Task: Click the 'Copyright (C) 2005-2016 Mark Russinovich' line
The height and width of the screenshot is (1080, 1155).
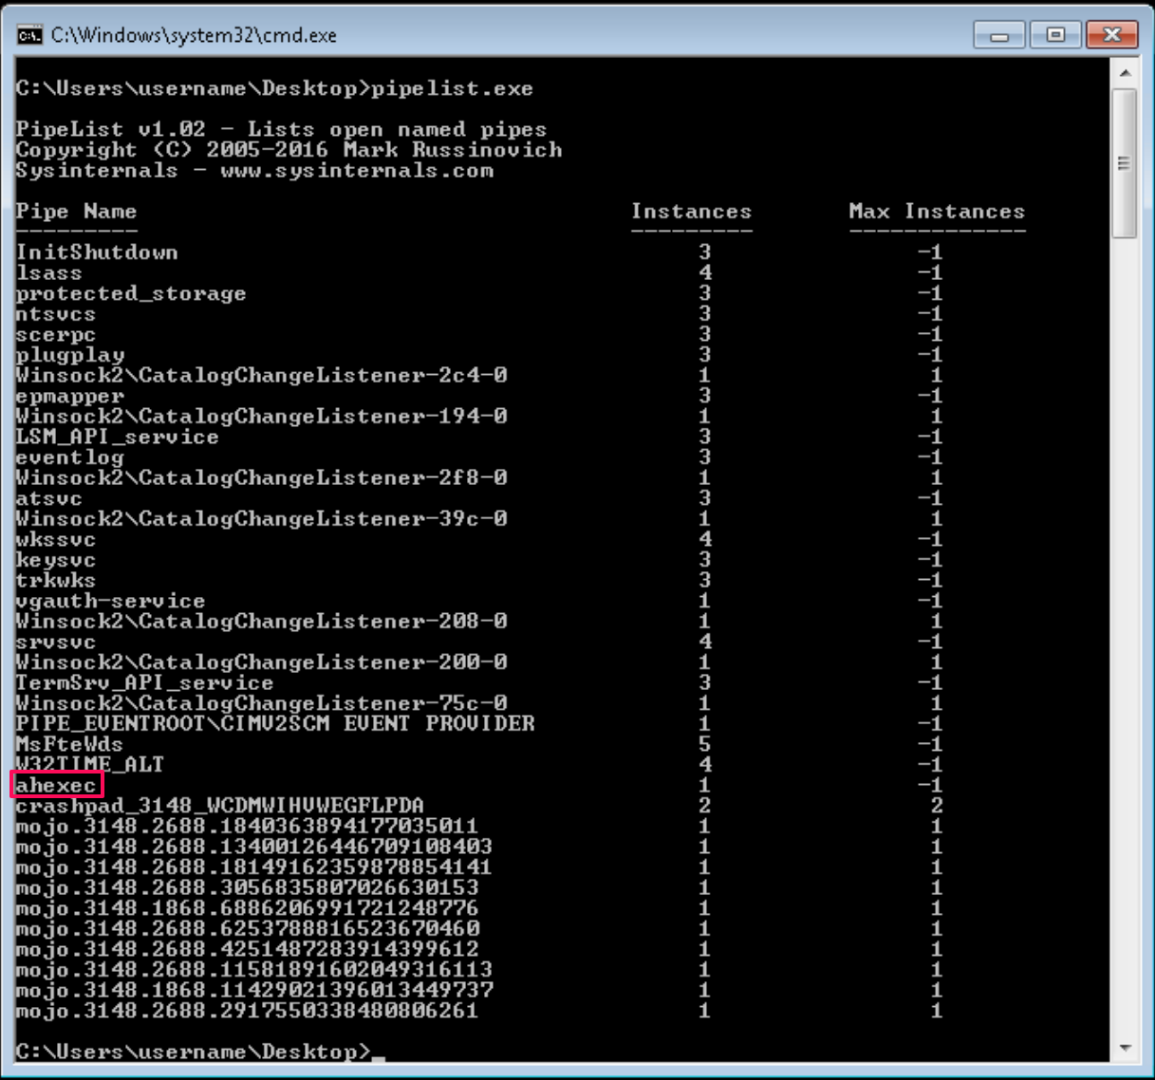Action: coord(289,150)
